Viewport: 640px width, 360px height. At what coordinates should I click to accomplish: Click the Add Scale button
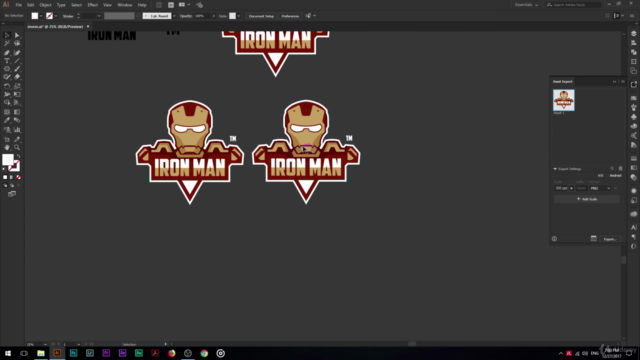587,199
